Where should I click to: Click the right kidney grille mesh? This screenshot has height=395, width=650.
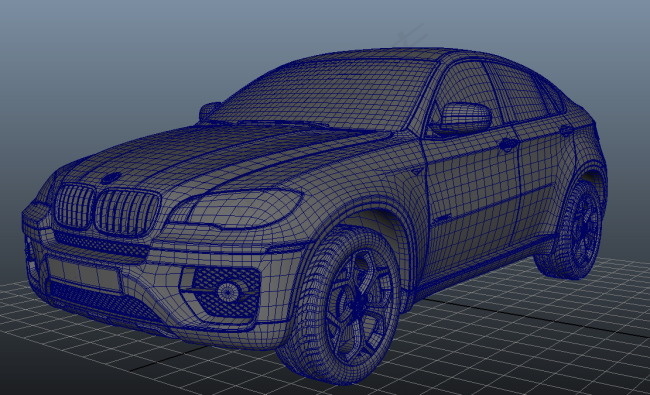click(x=127, y=213)
